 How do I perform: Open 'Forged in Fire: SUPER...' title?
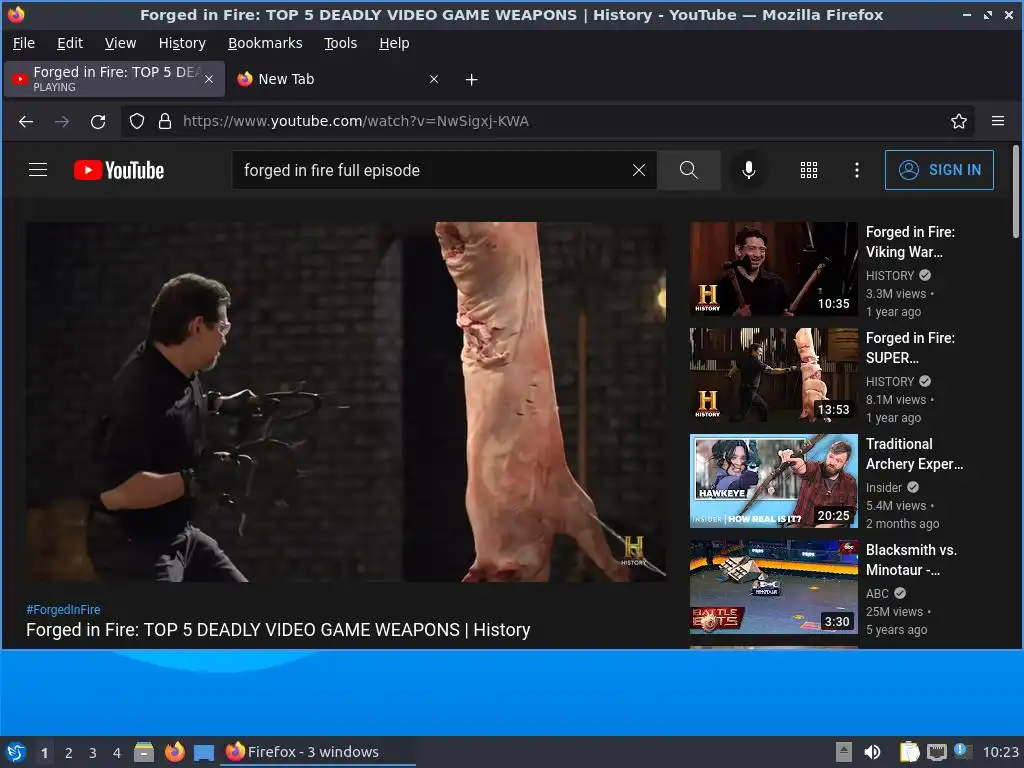point(910,347)
